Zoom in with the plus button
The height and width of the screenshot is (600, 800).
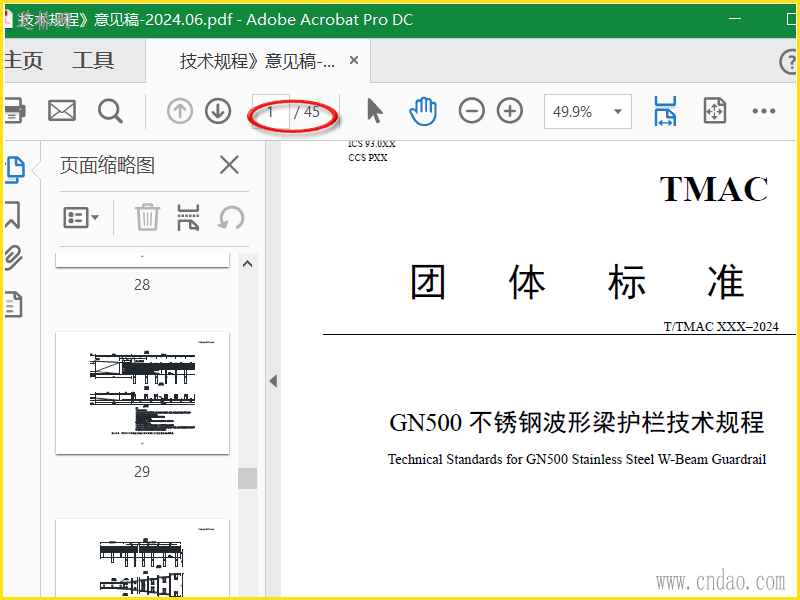[x=510, y=111]
